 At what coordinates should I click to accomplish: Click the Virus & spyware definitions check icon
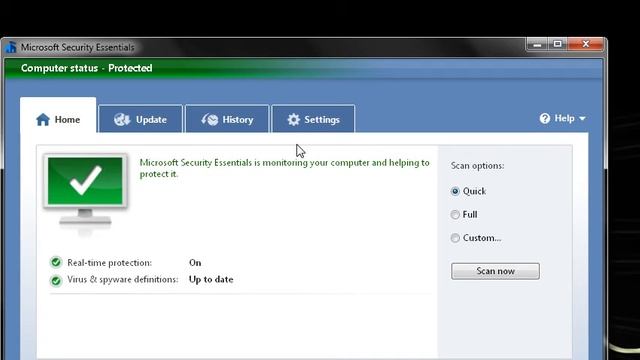pos(56,280)
